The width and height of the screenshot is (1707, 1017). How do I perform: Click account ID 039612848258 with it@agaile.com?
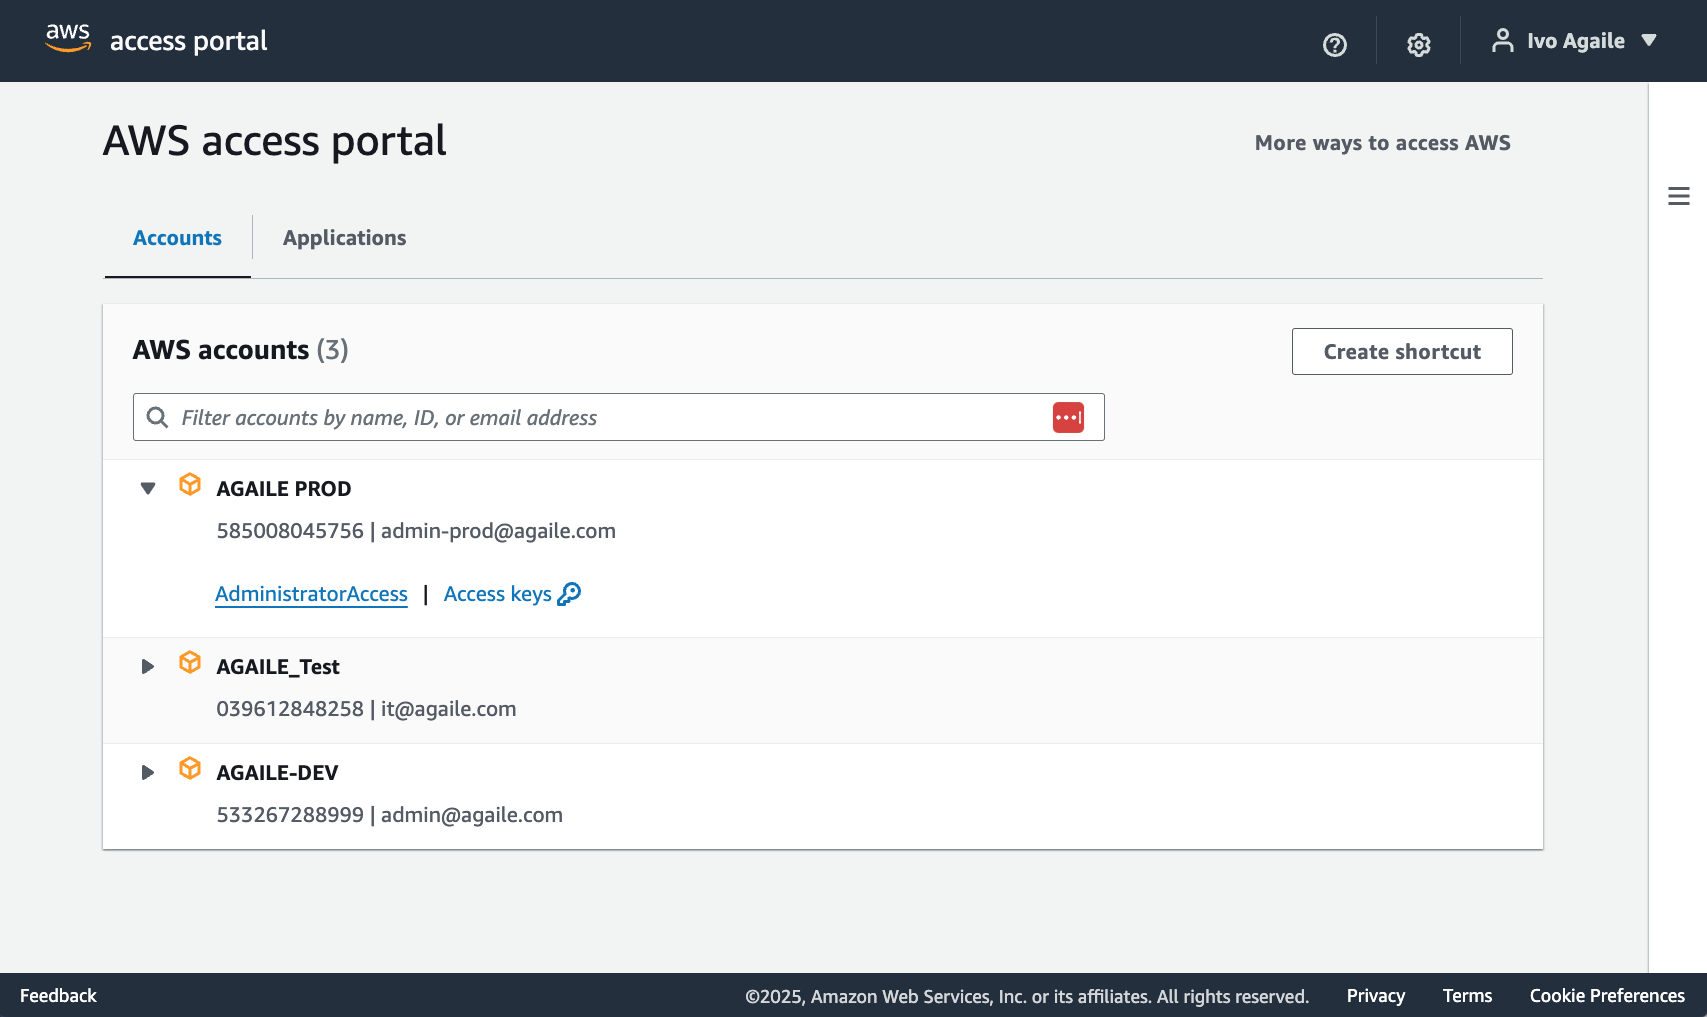366,709
